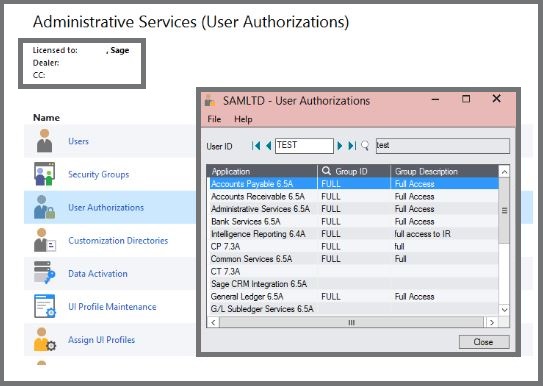Open the Help menu

tap(243, 119)
